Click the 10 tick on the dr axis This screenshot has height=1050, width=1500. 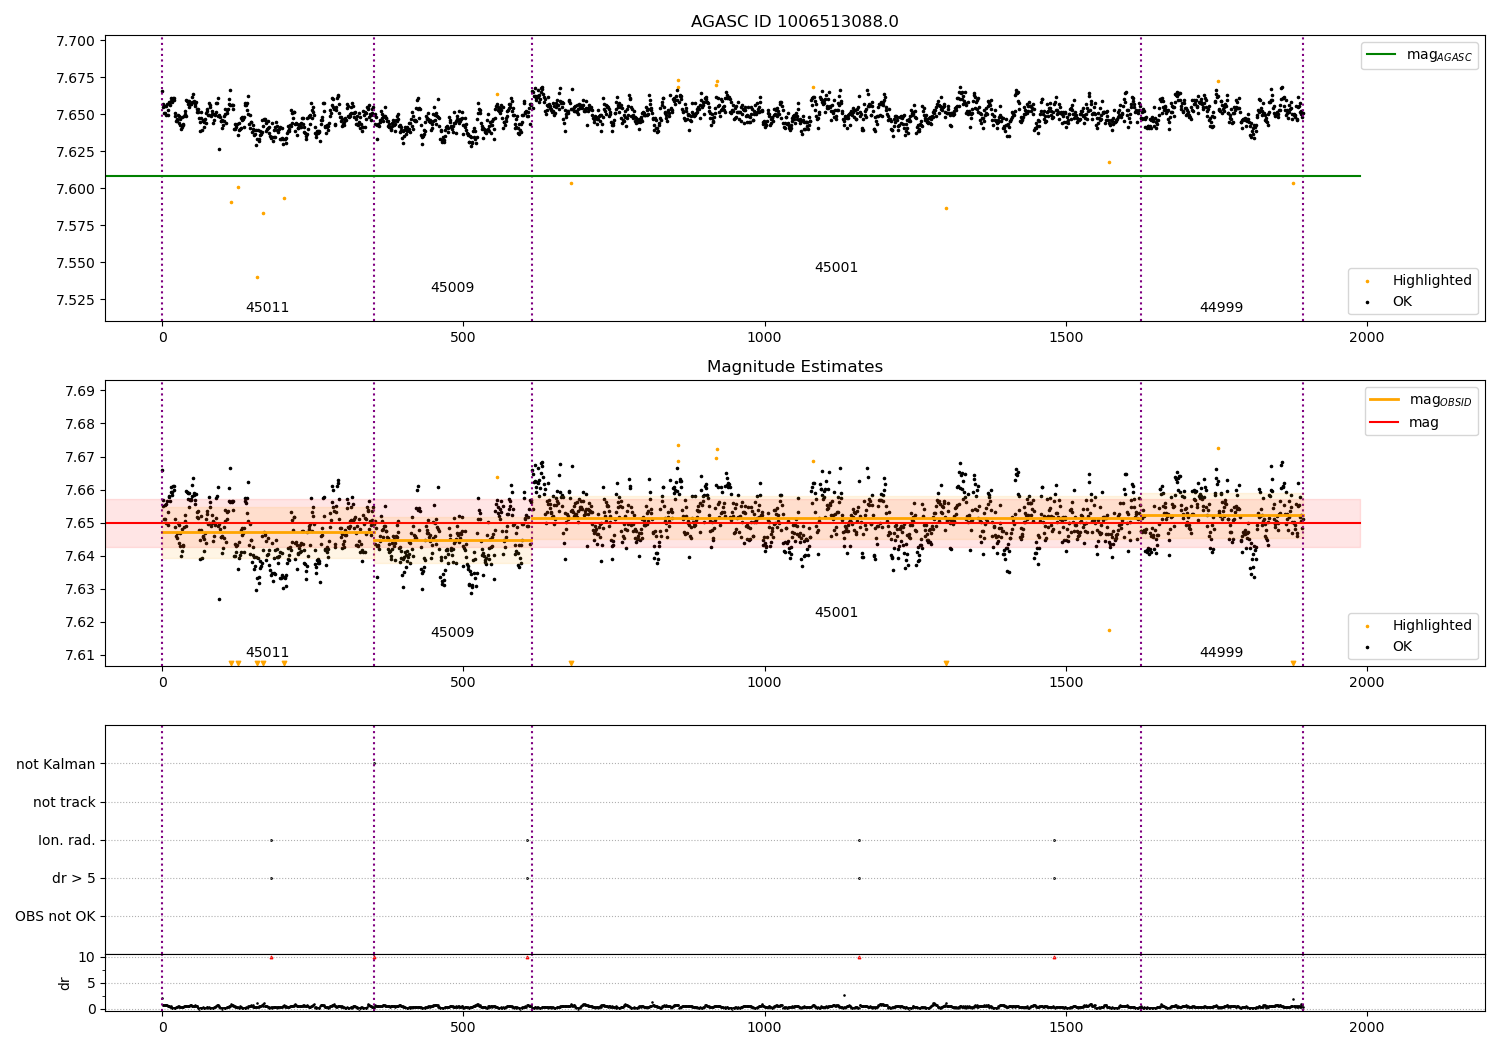point(87,957)
